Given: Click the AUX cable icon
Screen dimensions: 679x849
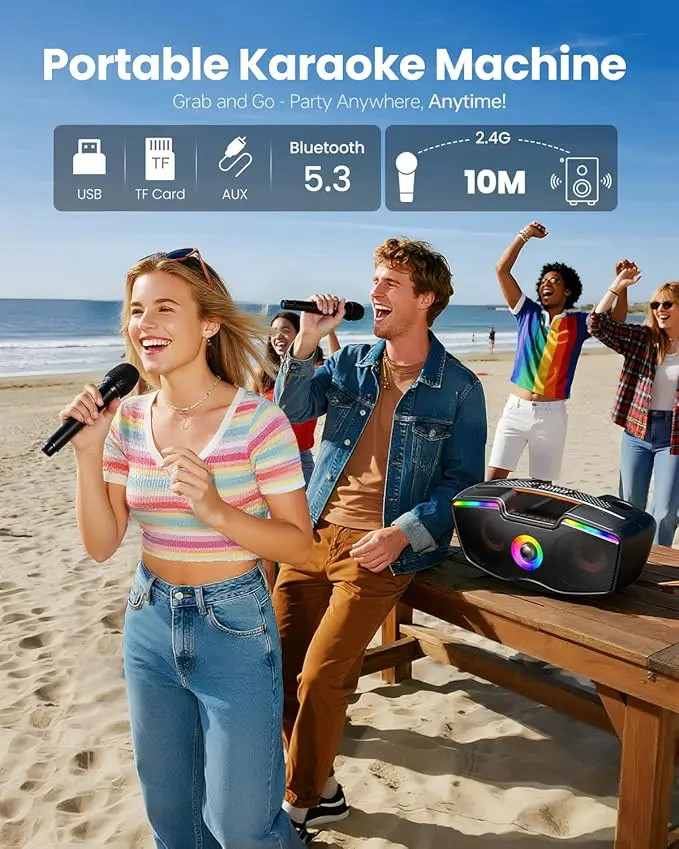Looking at the screenshot, I should (235, 157).
